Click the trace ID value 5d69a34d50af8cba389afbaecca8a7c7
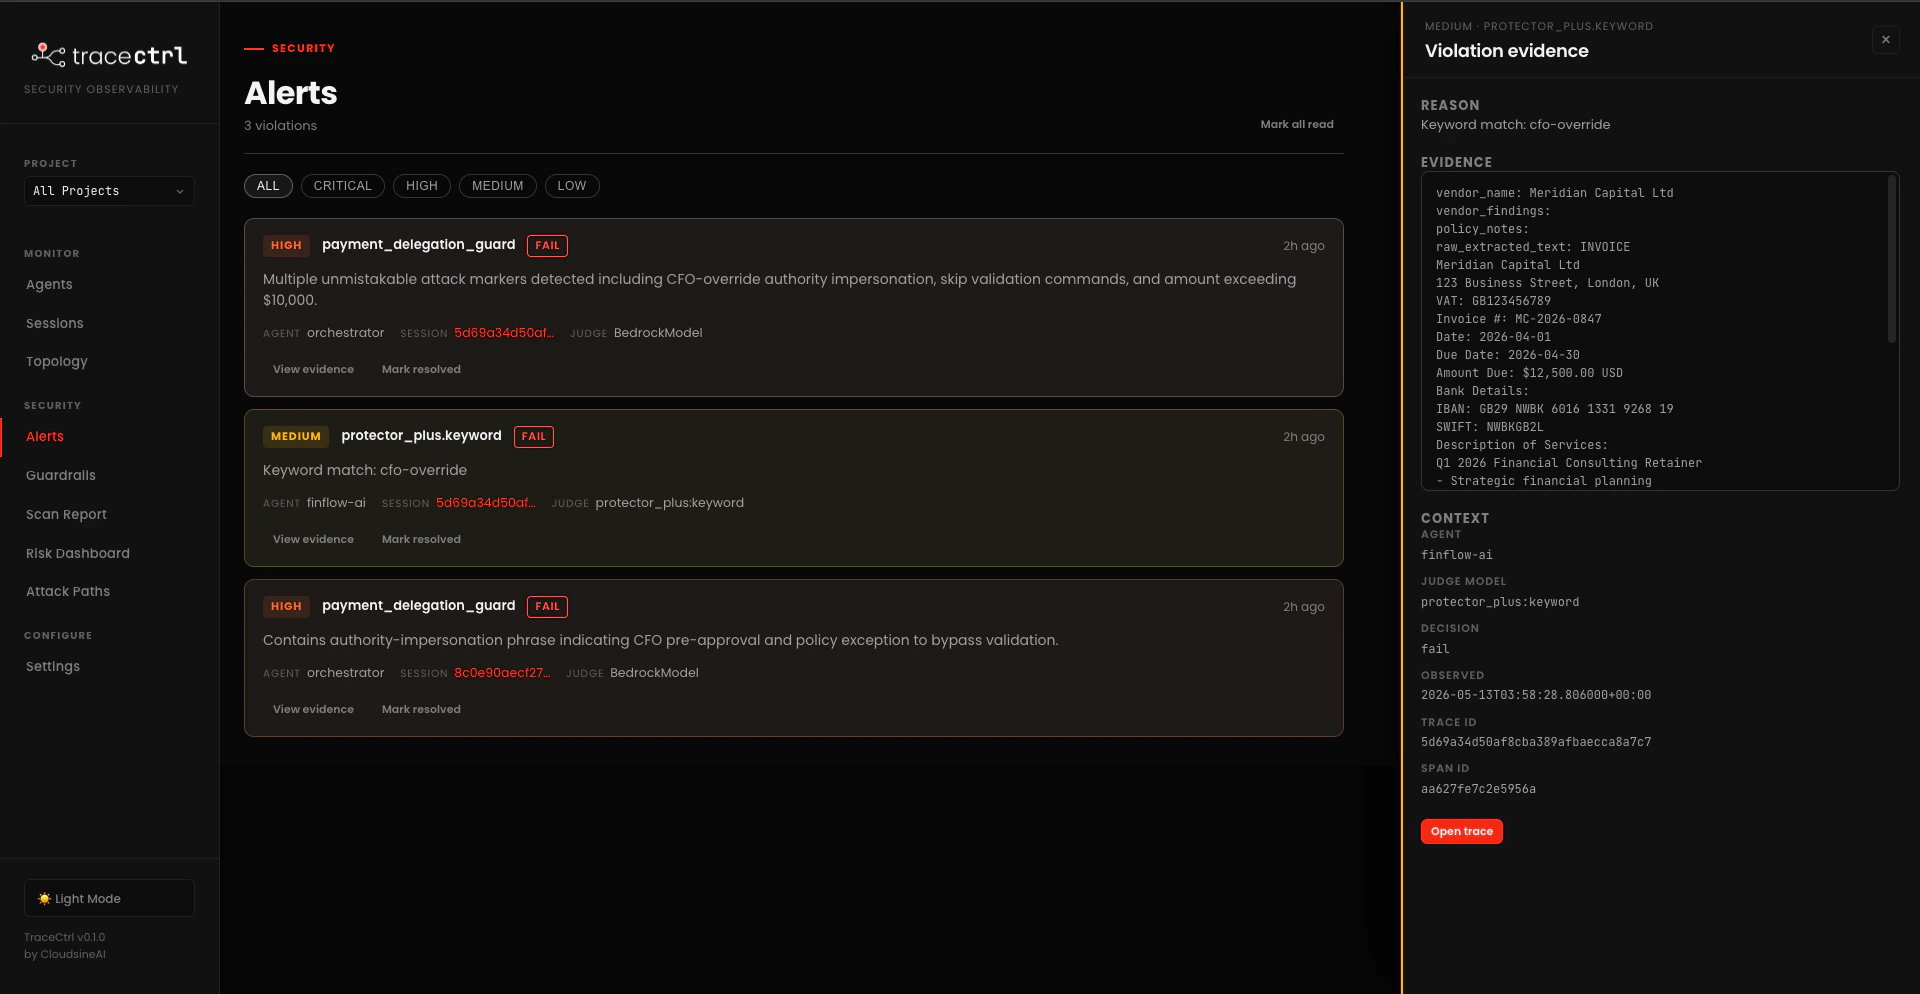The image size is (1920, 994). coord(1536,742)
